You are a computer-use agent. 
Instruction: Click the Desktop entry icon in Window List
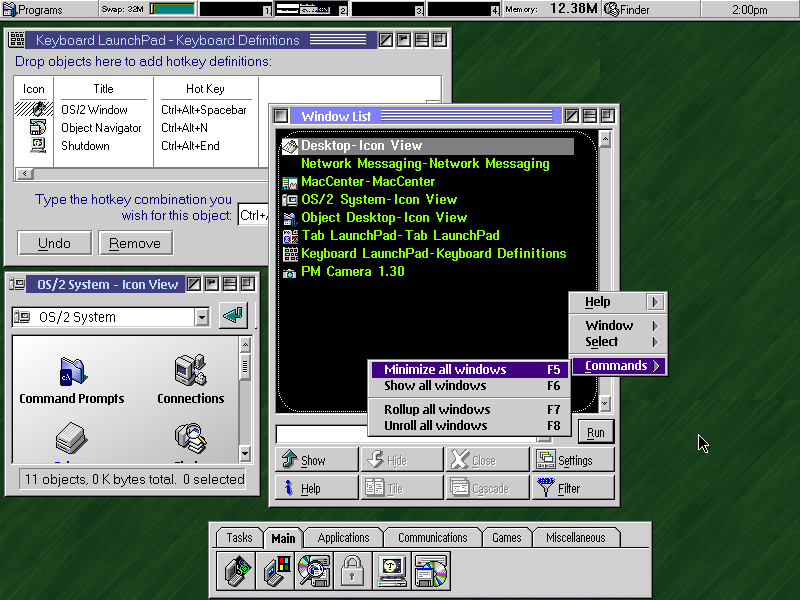coord(290,146)
